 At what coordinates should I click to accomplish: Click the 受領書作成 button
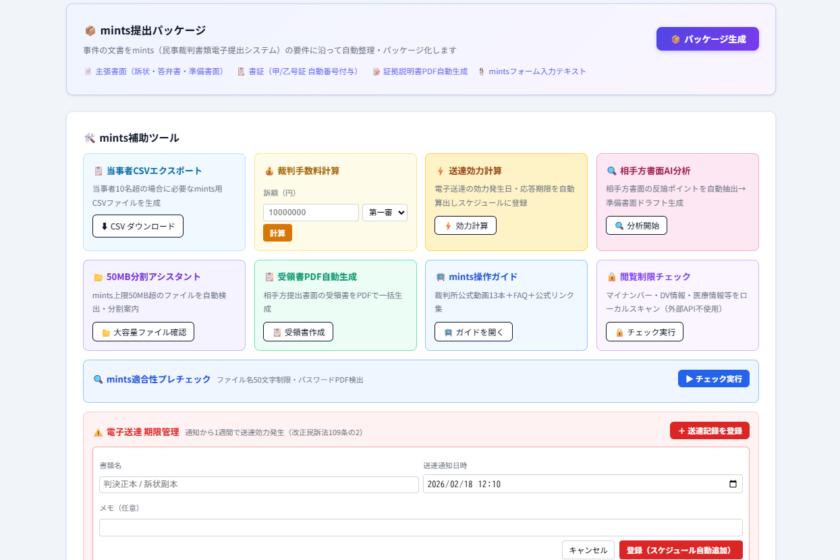(298, 332)
